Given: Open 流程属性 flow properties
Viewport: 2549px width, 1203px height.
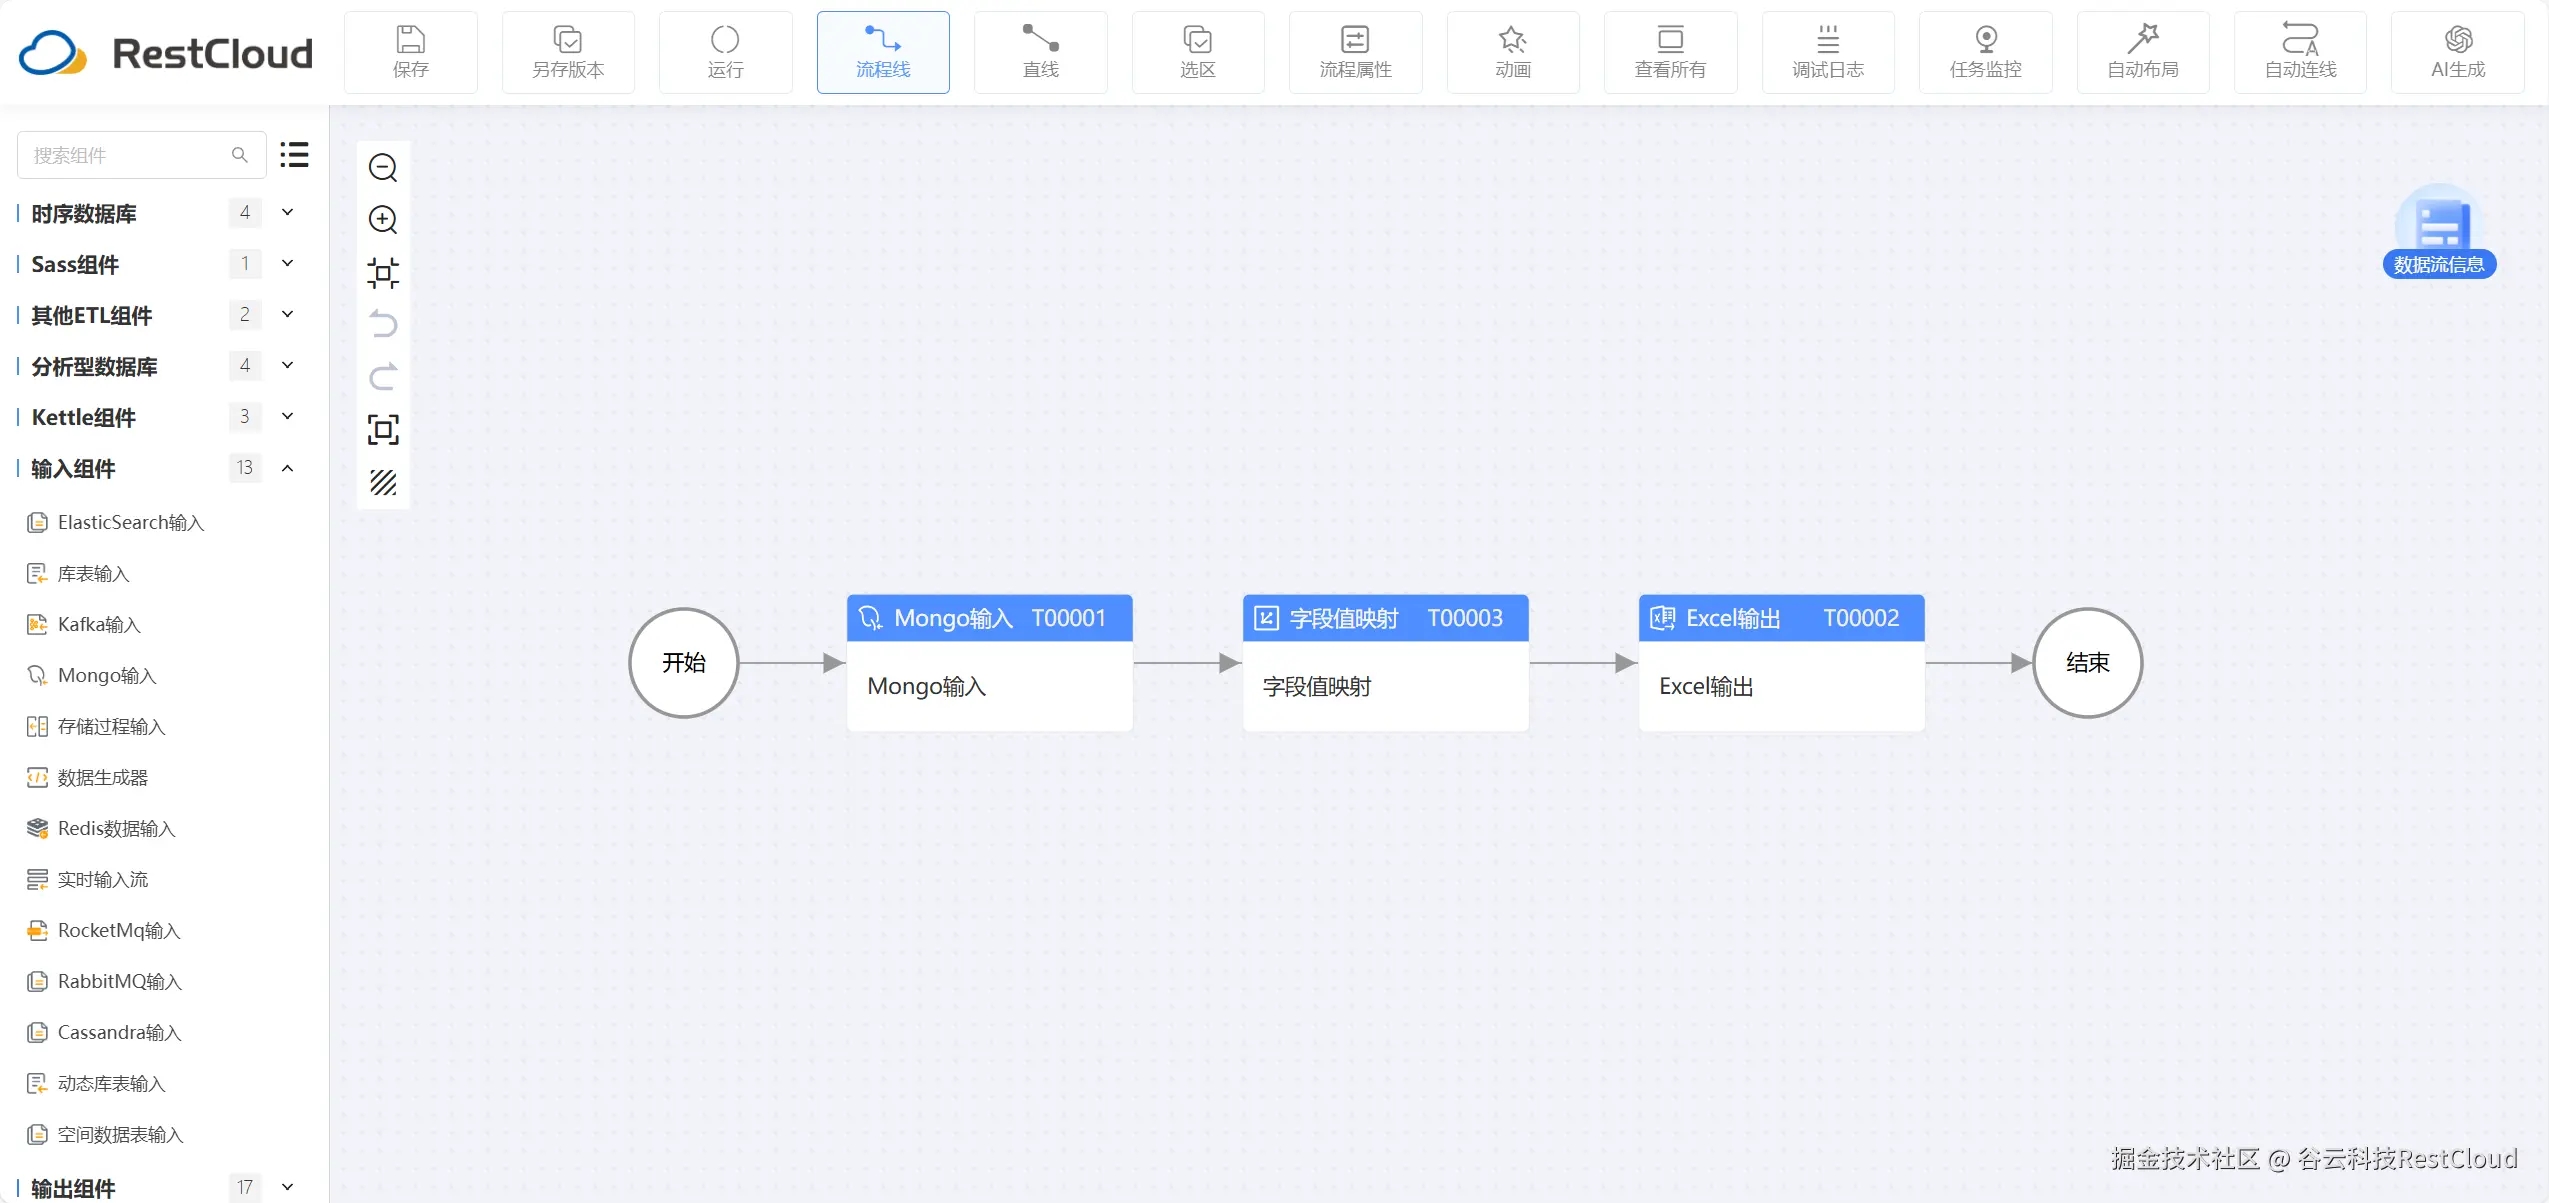Looking at the screenshot, I should pos(1356,53).
